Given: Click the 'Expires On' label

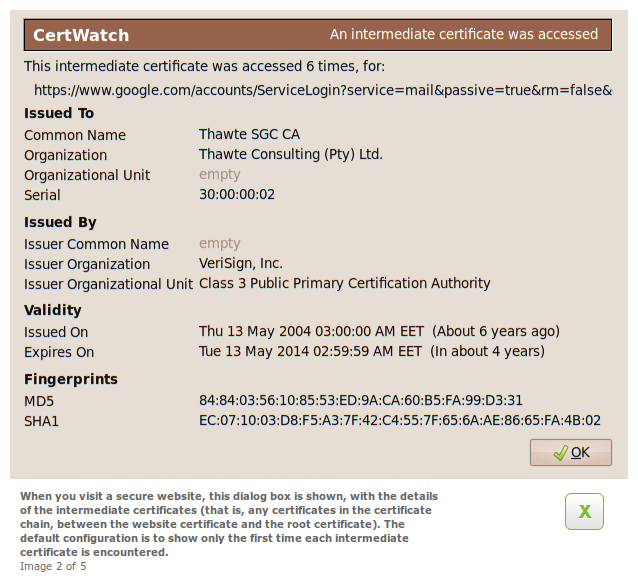Looking at the screenshot, I should coord(59,352).
